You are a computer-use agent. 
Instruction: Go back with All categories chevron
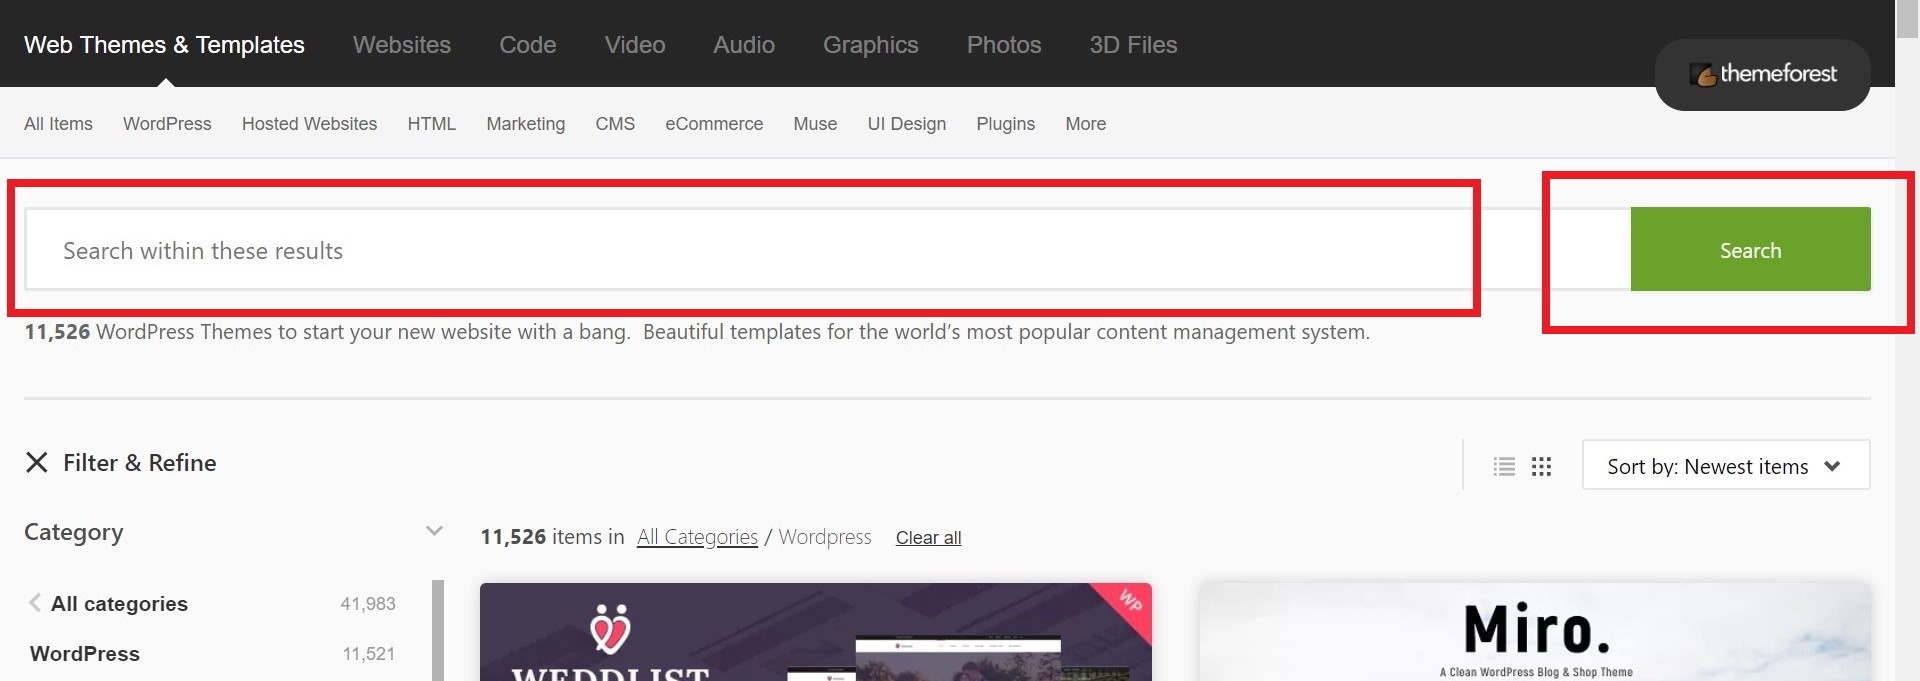click(35, 603)
